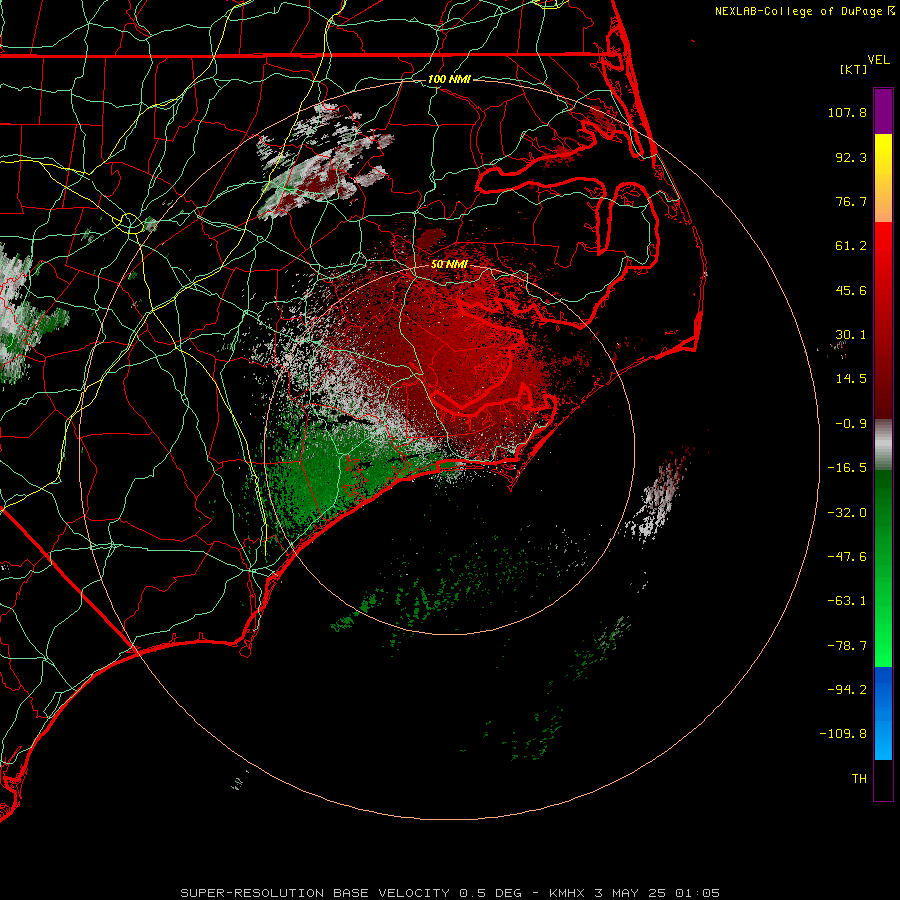Click the -0.9 velocity scale value
The height and width of the screenshot is (900, 900).
(851, 424)
